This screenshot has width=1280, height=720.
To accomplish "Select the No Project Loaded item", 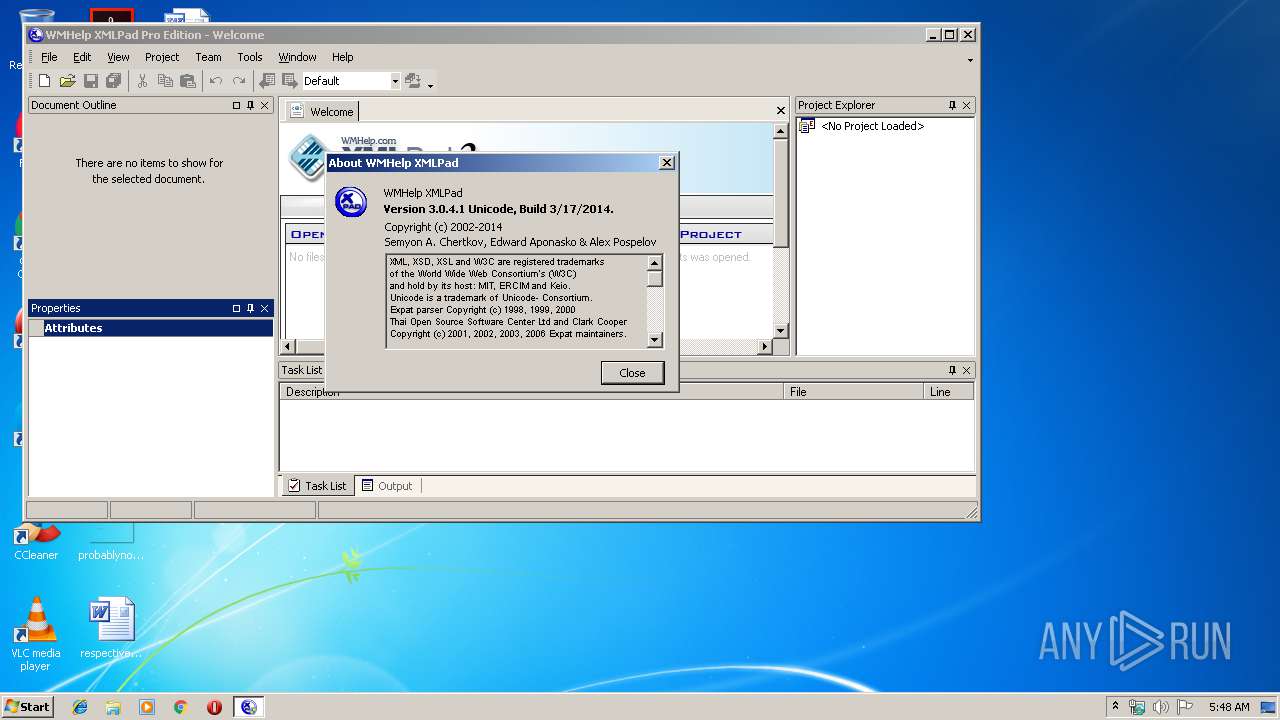I will click(x=872, y=126).
